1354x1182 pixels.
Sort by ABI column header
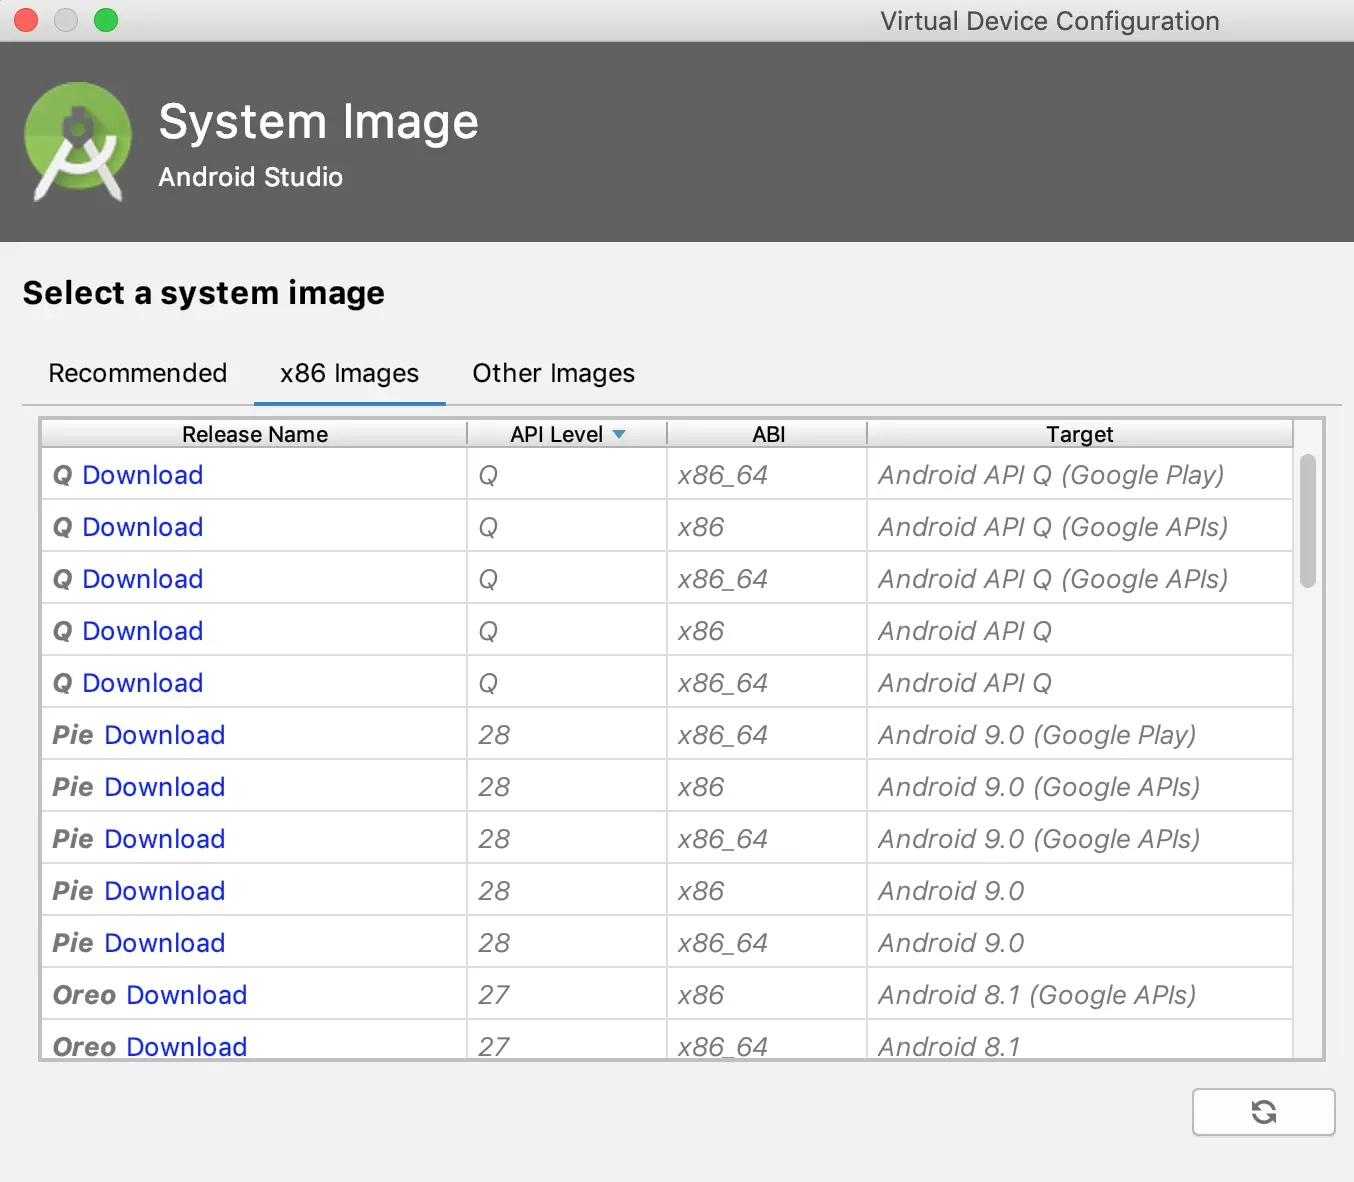(x=768, y=434)
